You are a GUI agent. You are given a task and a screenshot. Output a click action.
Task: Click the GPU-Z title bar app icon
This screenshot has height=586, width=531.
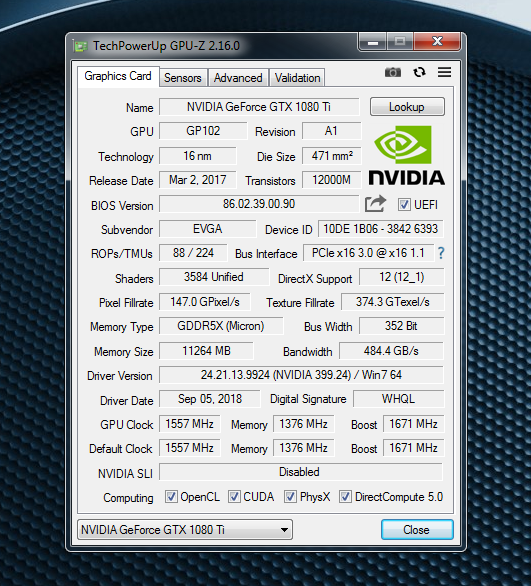click(x=80, y=46)
